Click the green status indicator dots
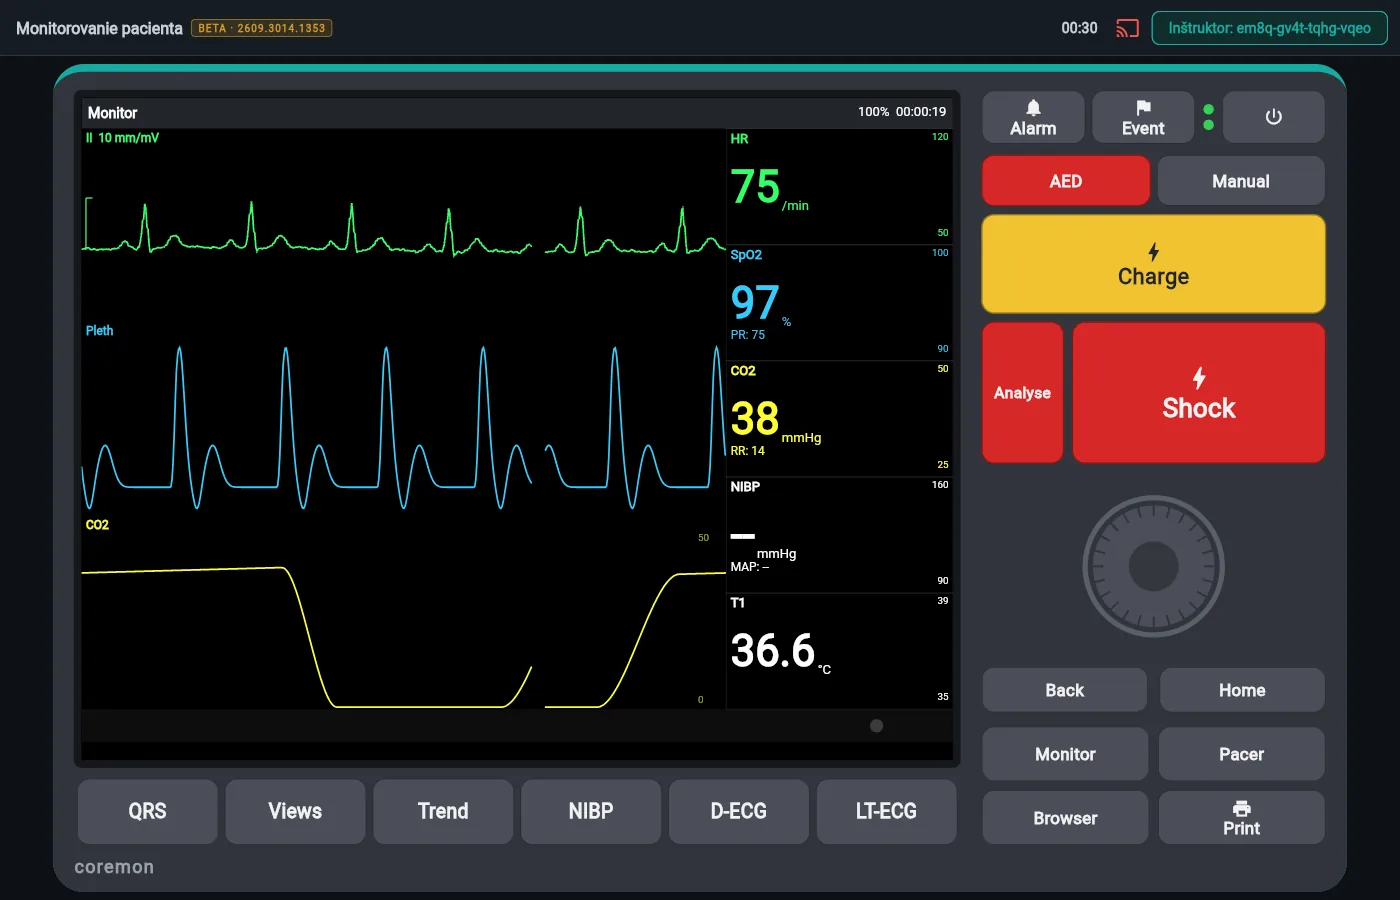The width and height of the screenshot is (1400, 900). (x=1209, y=117)
